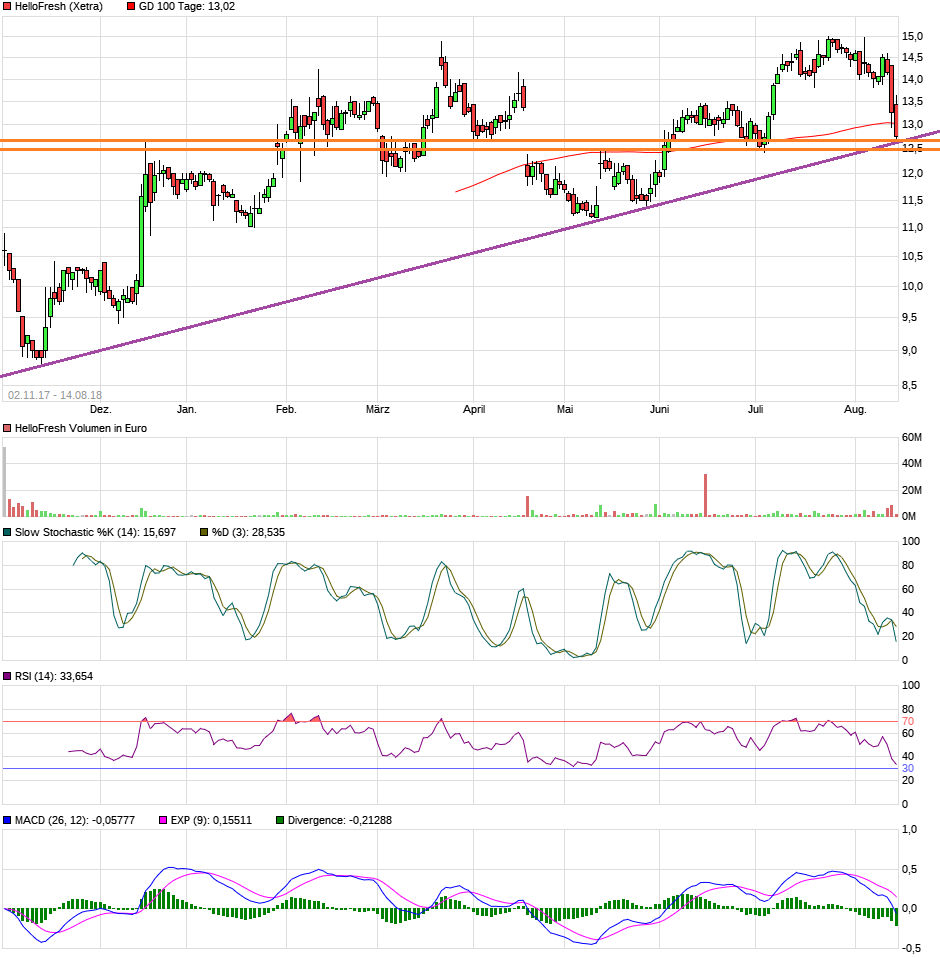The width and height of the screenshot is (940, 958).
Task: Click the Aug. month label
Action: [x=855, y=409]
